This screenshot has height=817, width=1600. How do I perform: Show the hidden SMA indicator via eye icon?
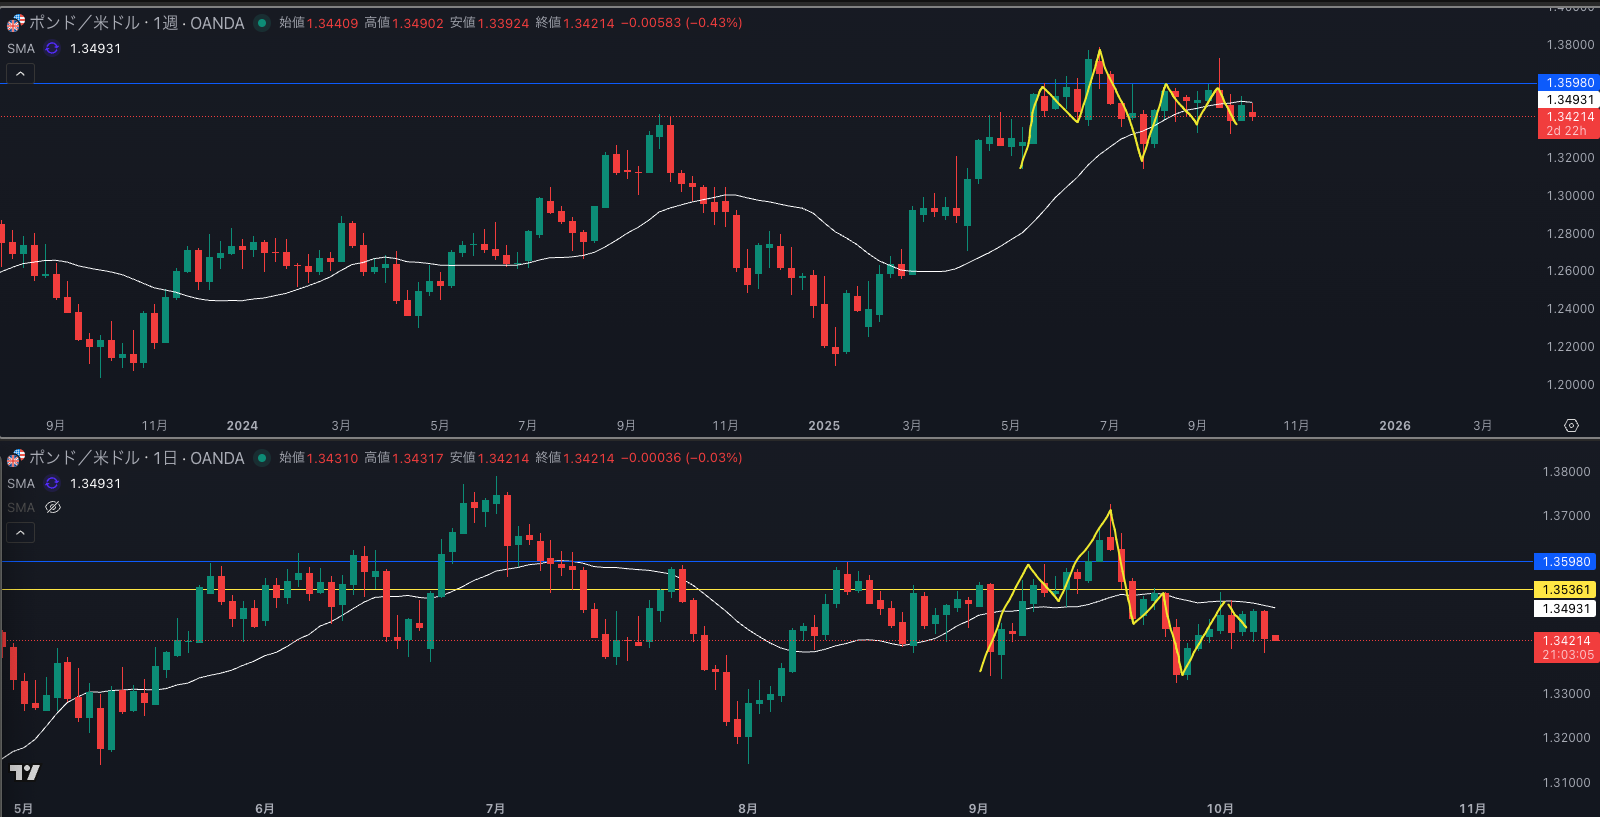click(x=53, y=507)
